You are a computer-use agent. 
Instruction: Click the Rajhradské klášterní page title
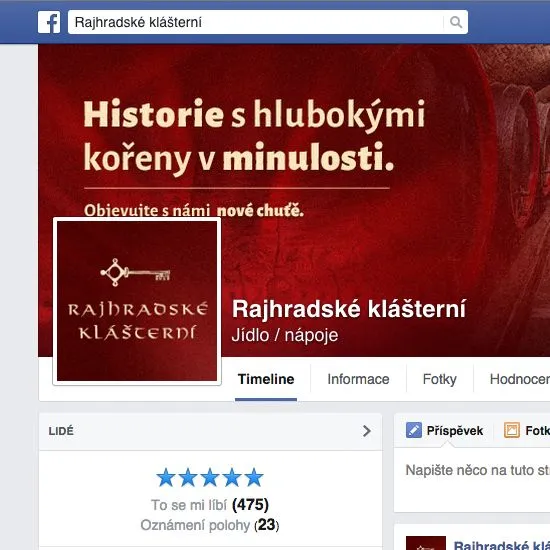coord(349,309)
